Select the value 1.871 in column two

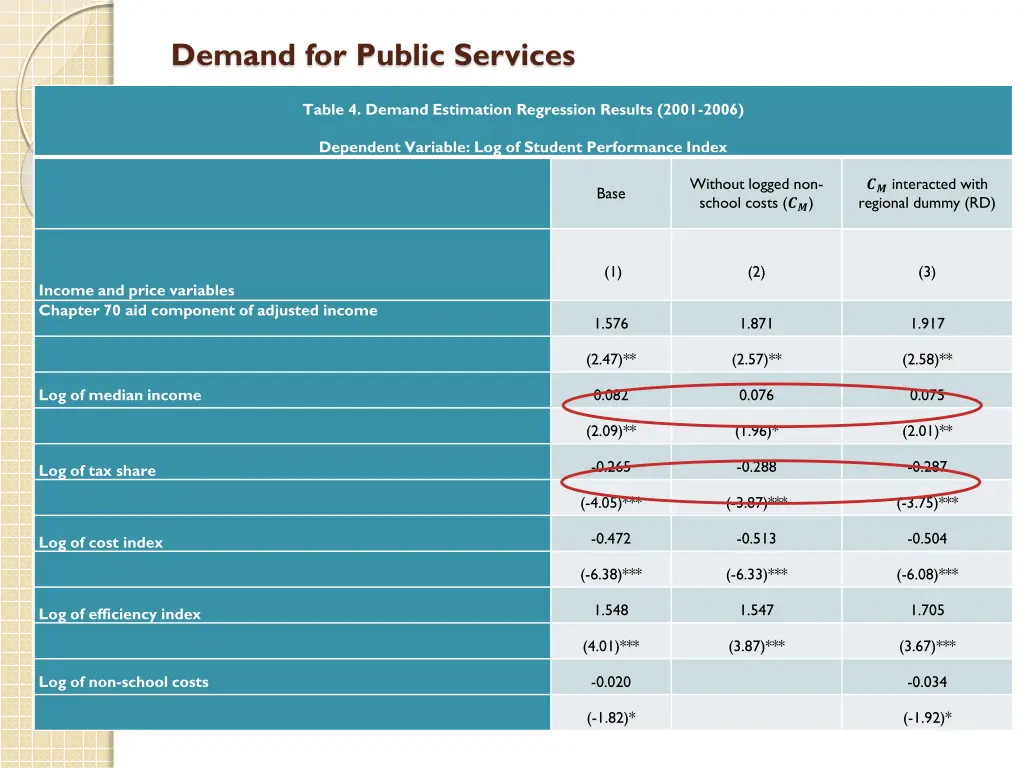pyautogui.click(x=756, y=323)
